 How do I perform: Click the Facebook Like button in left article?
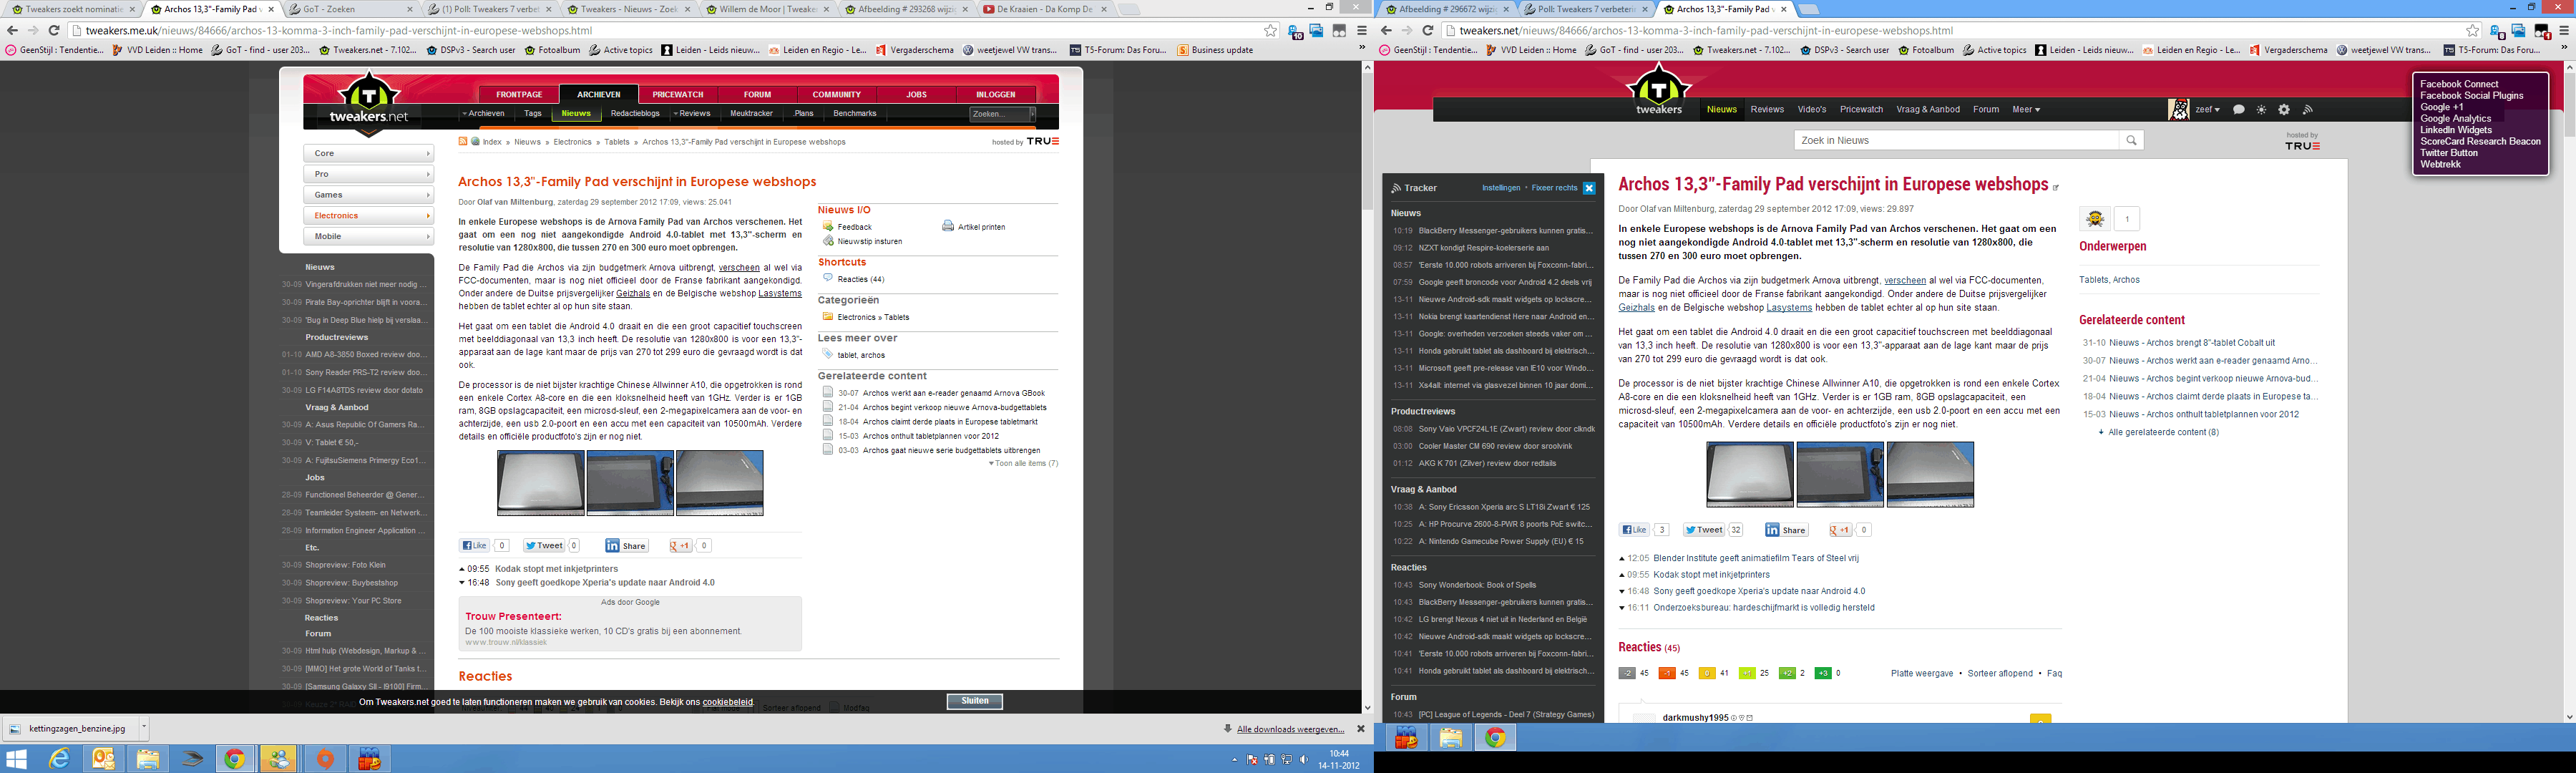pos(474,546)
